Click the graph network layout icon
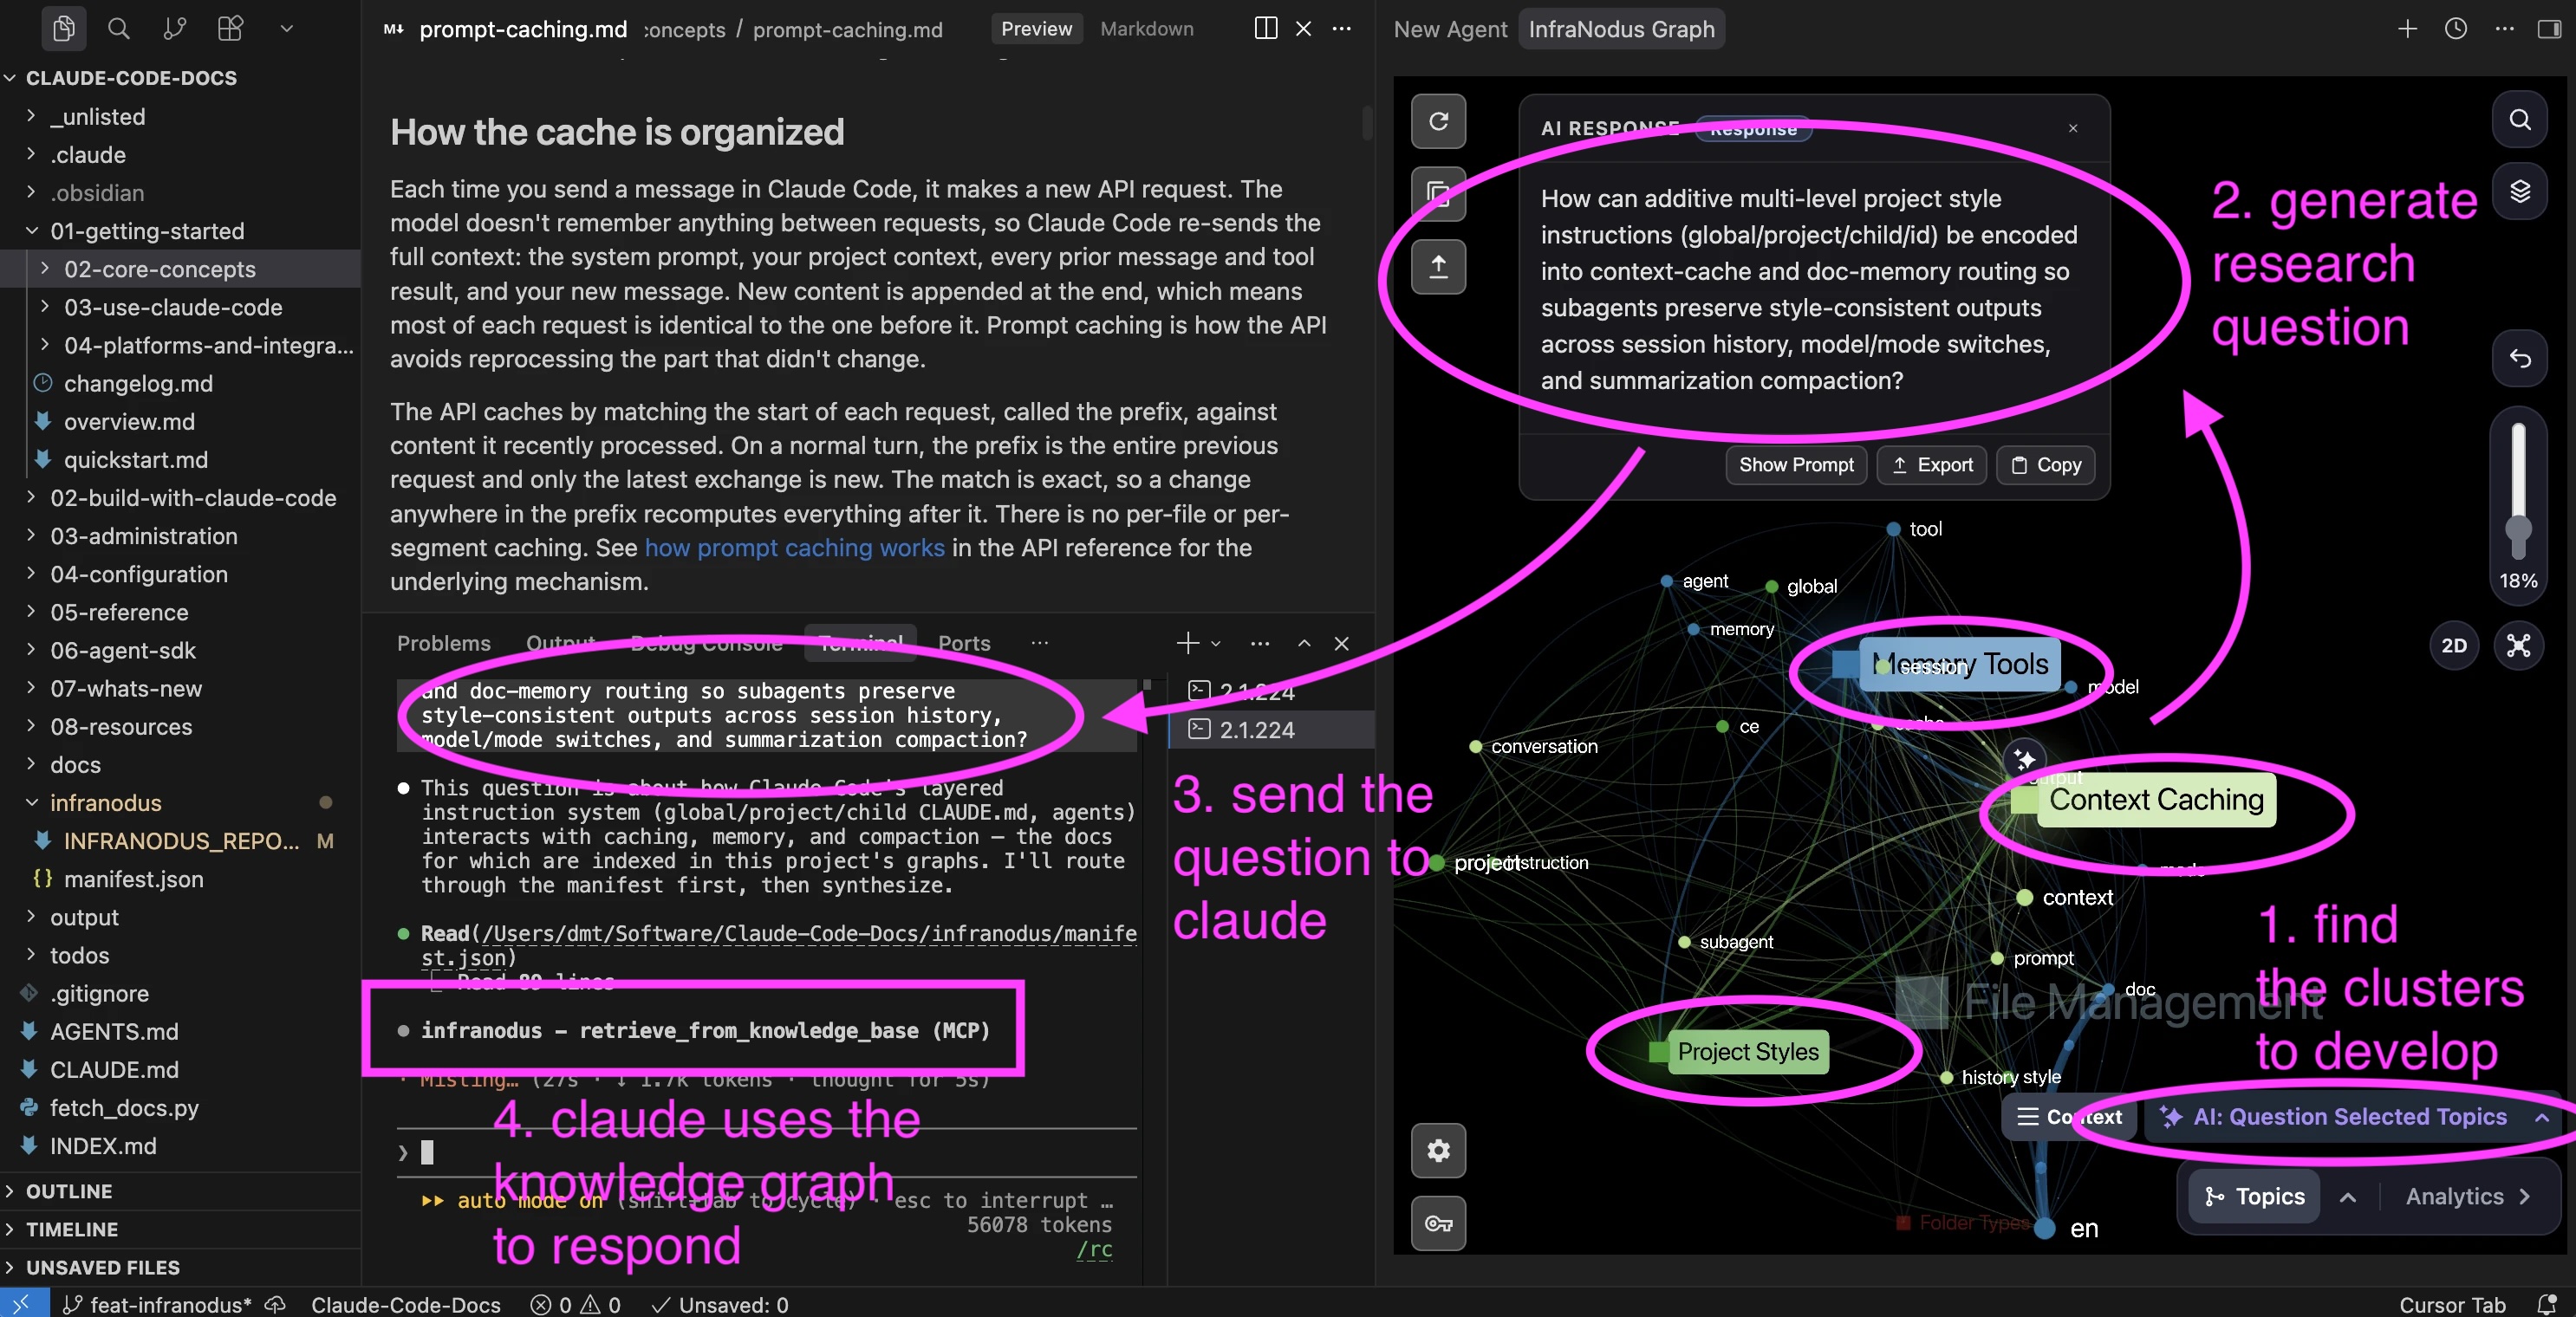 tap(2519, 645)
